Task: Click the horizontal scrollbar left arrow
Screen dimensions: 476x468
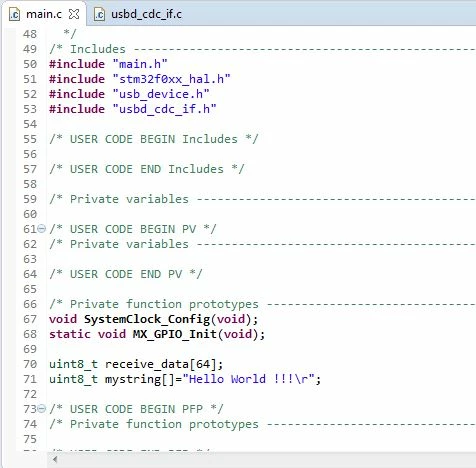Action: [55, 460]
